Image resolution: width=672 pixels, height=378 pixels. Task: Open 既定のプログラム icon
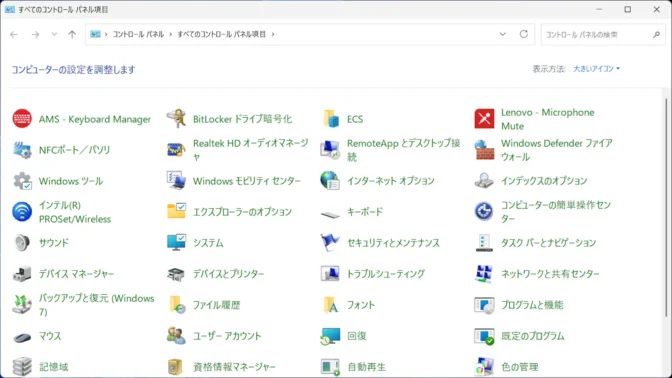pos(484,336)
